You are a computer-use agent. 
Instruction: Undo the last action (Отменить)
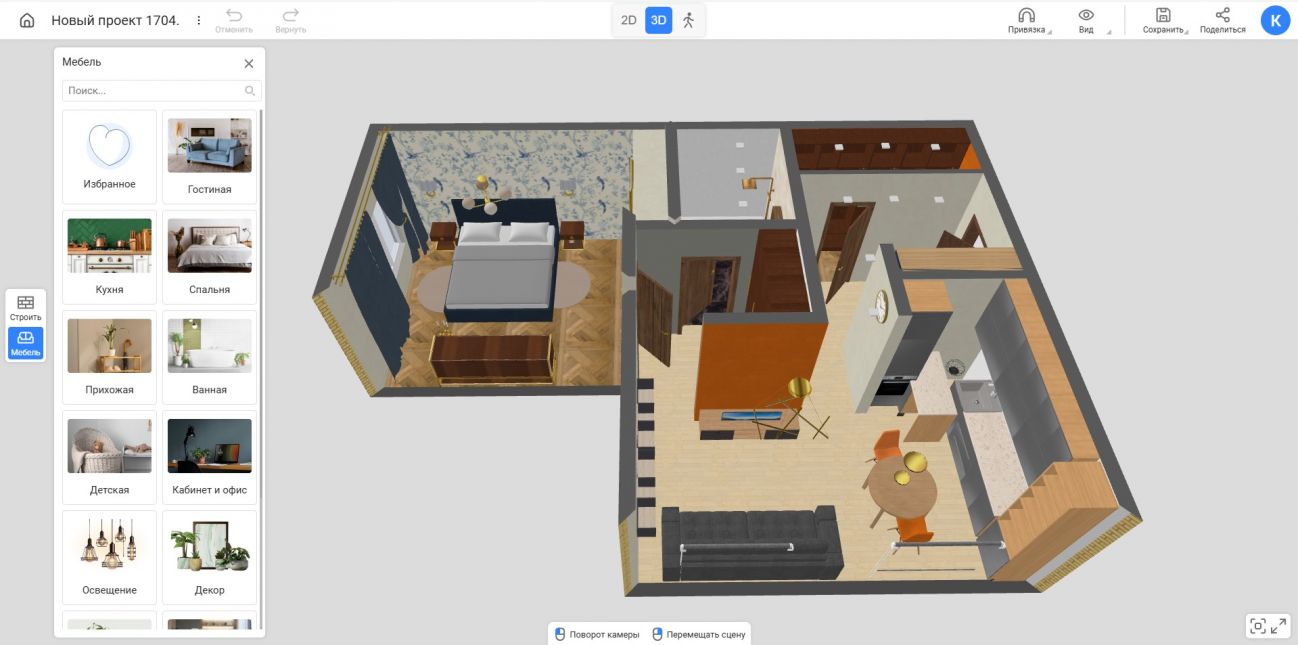pyautogui.click(x=233, y=20)
